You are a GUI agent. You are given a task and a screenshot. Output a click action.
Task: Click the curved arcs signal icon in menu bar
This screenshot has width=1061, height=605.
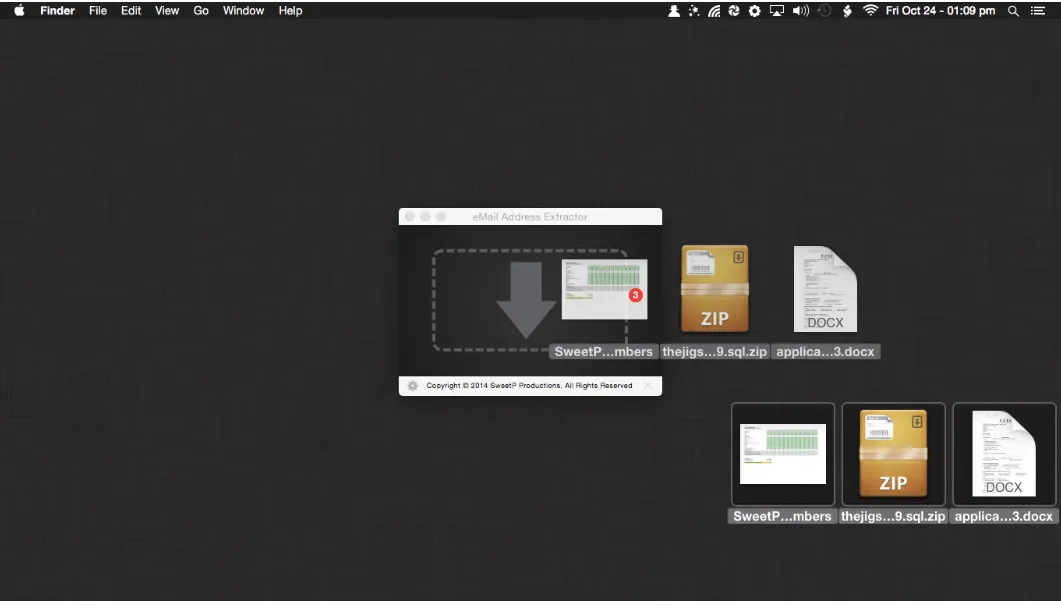(x=714, y=11)
